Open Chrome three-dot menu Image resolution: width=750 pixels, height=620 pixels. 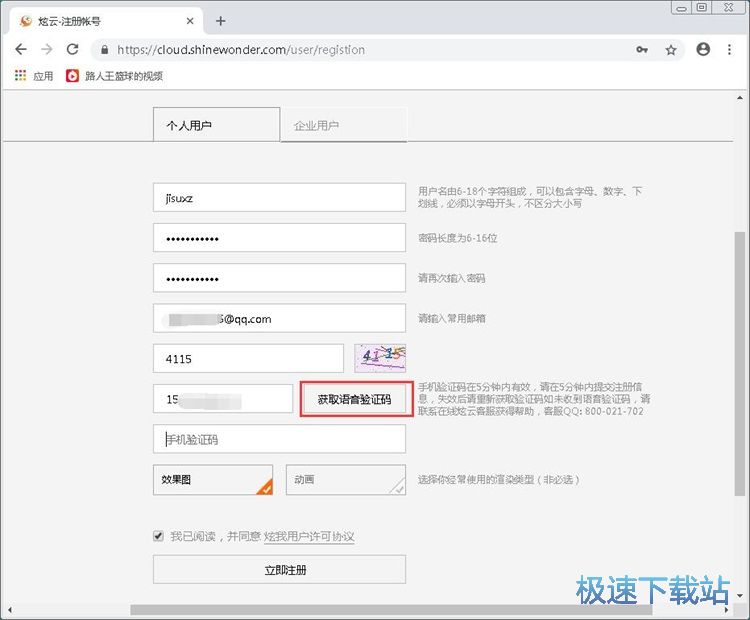point(729,49)
